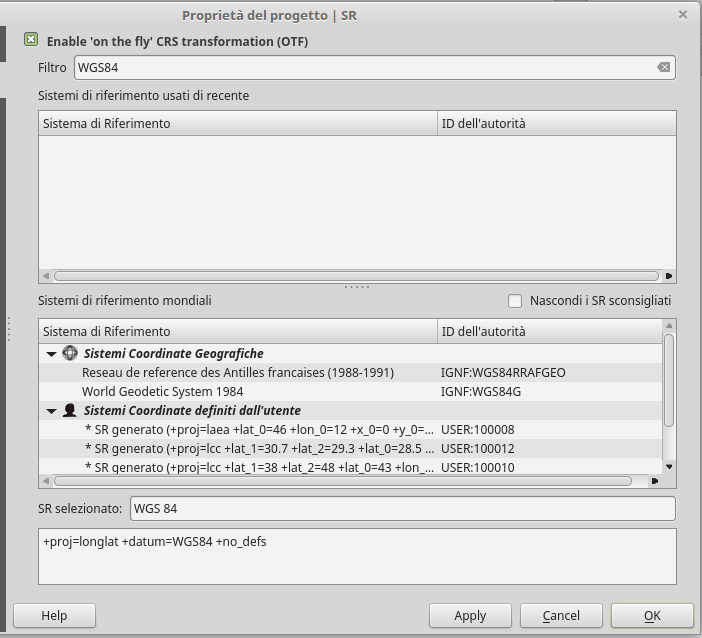Click the Apply button

(x=470, y=616)
